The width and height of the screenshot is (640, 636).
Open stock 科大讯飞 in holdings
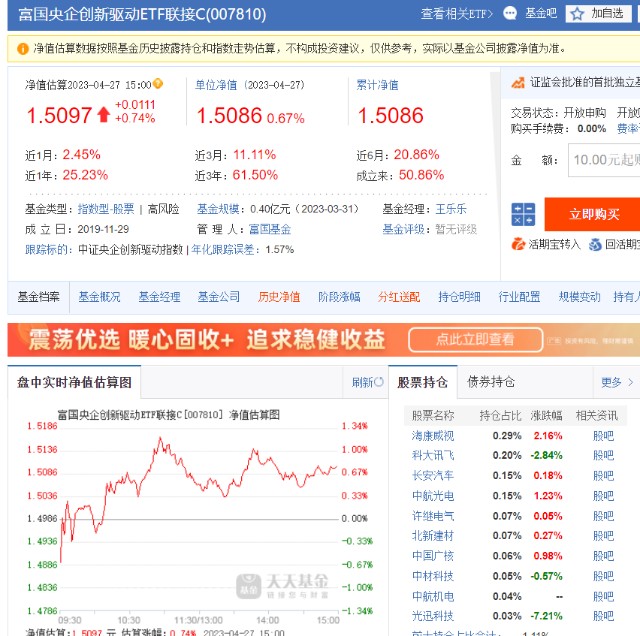[433, 456]
